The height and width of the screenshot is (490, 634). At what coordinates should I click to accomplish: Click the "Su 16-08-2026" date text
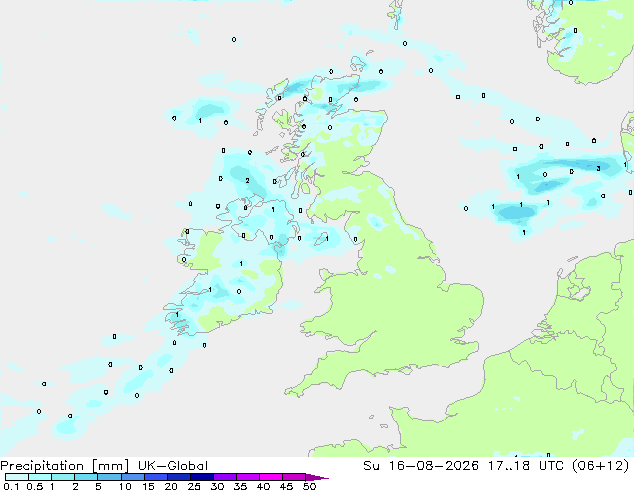point(421,466)
